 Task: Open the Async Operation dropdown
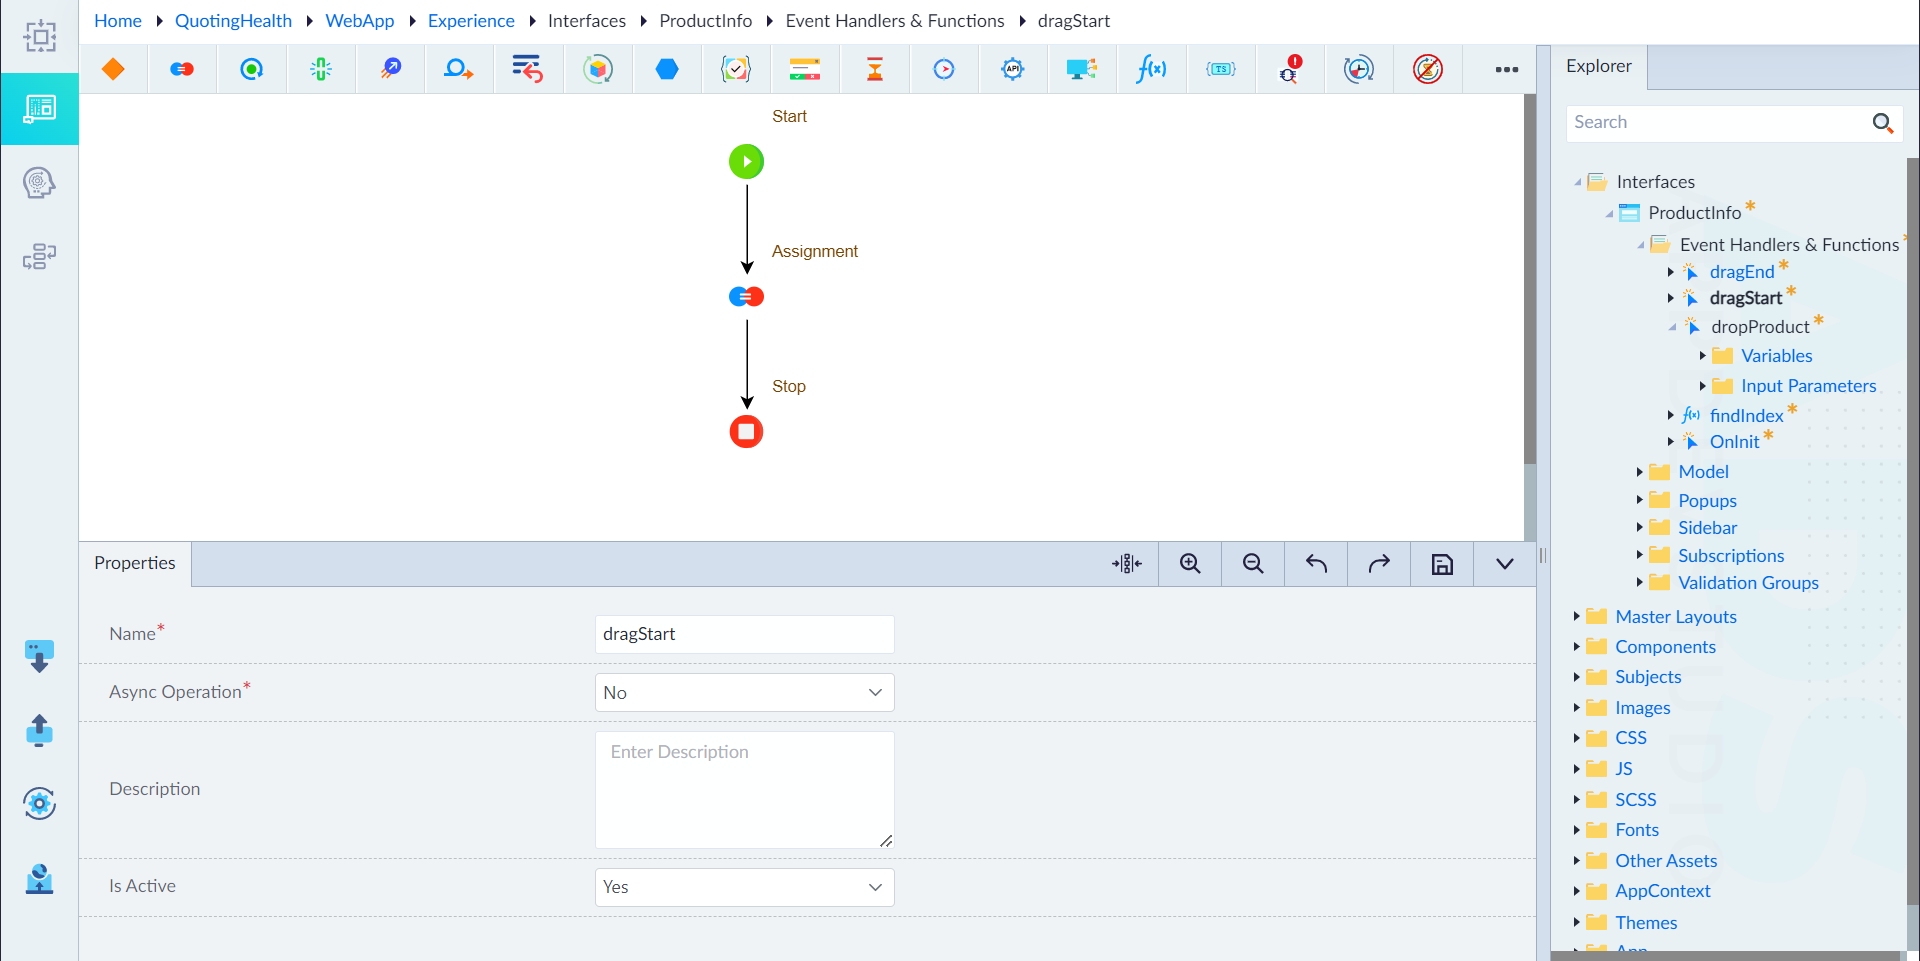coord(744,692)
